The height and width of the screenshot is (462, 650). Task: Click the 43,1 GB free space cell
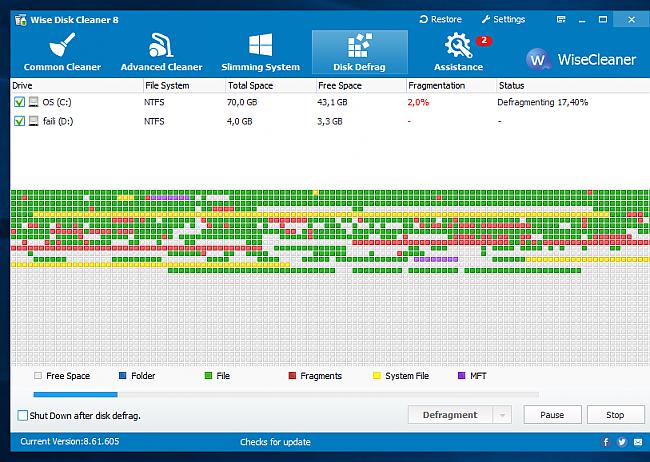(332, 102)
